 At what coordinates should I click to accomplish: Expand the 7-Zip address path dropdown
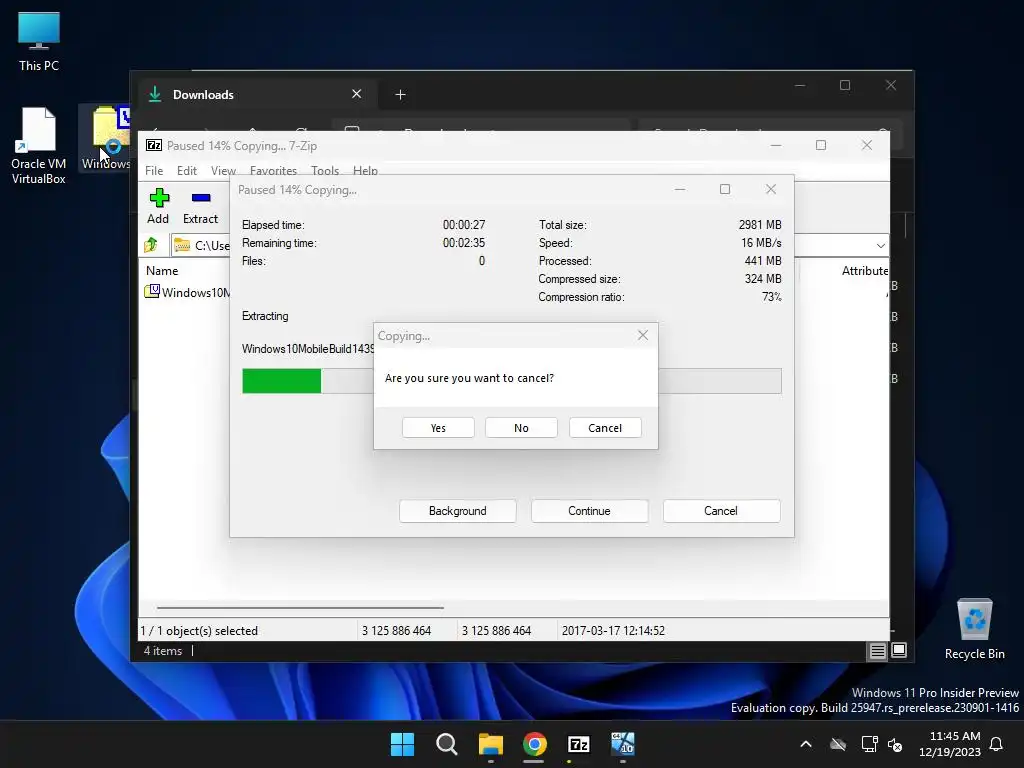880,246
